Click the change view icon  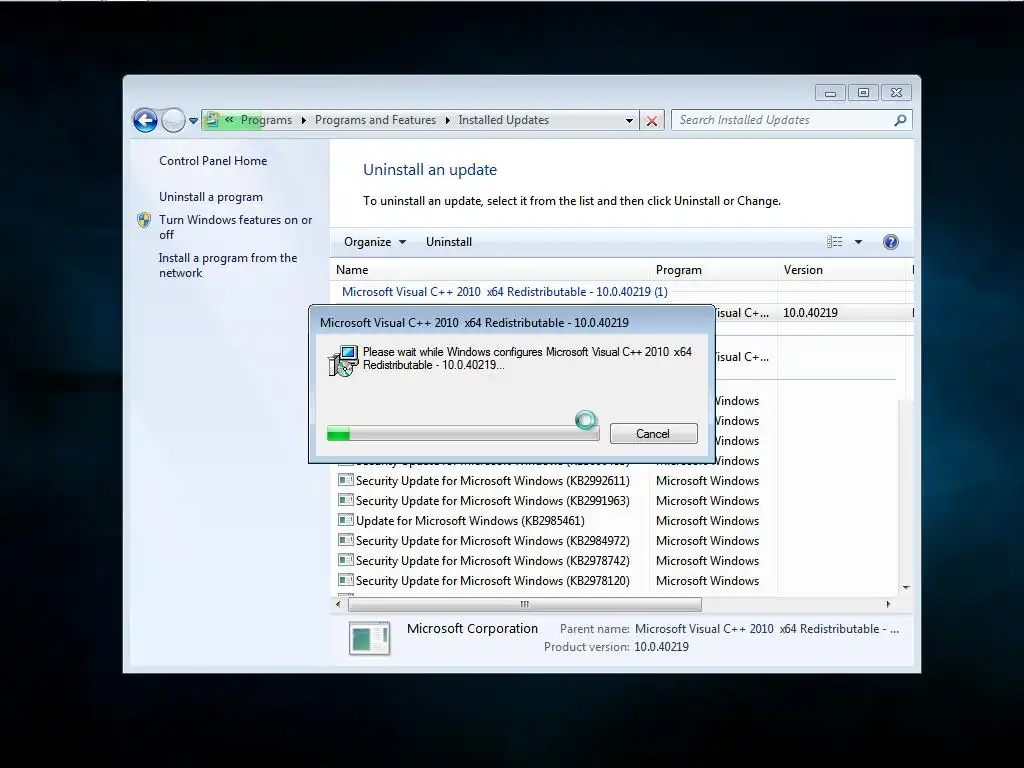[835, 242]
